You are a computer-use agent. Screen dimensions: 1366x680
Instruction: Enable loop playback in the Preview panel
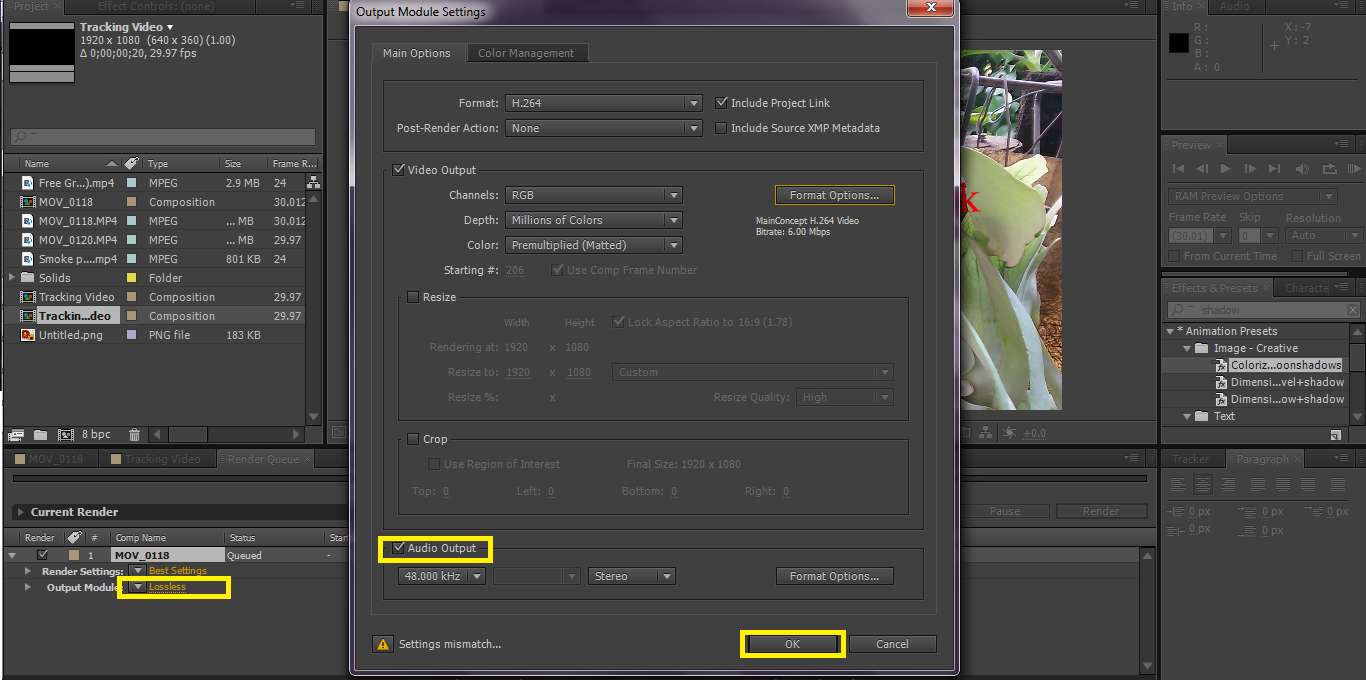click(1330, 169)
